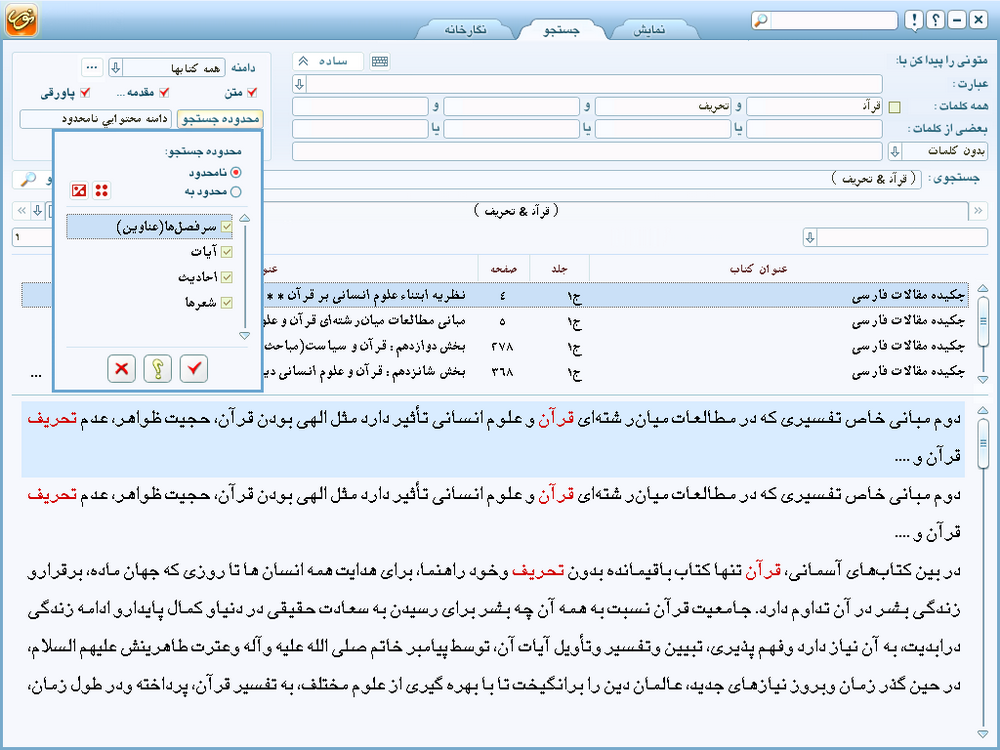1000x750 pixels.
Task: Select the نامحدود radio button
Action: (x=236, y=172)
